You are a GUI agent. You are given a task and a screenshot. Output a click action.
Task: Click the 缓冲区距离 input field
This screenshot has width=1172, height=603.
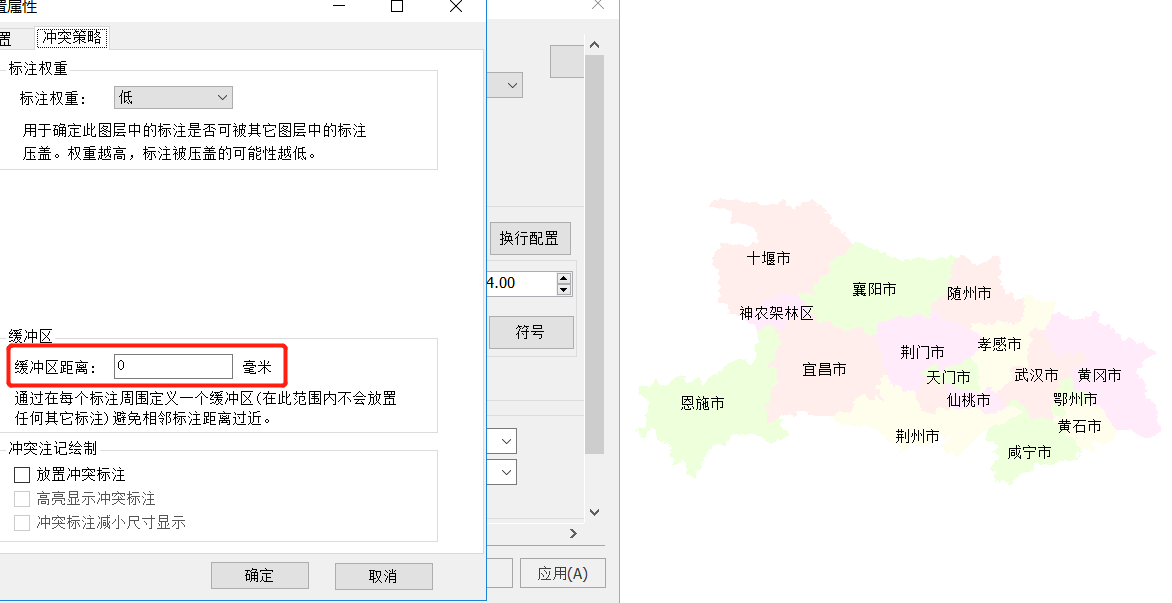173,367
